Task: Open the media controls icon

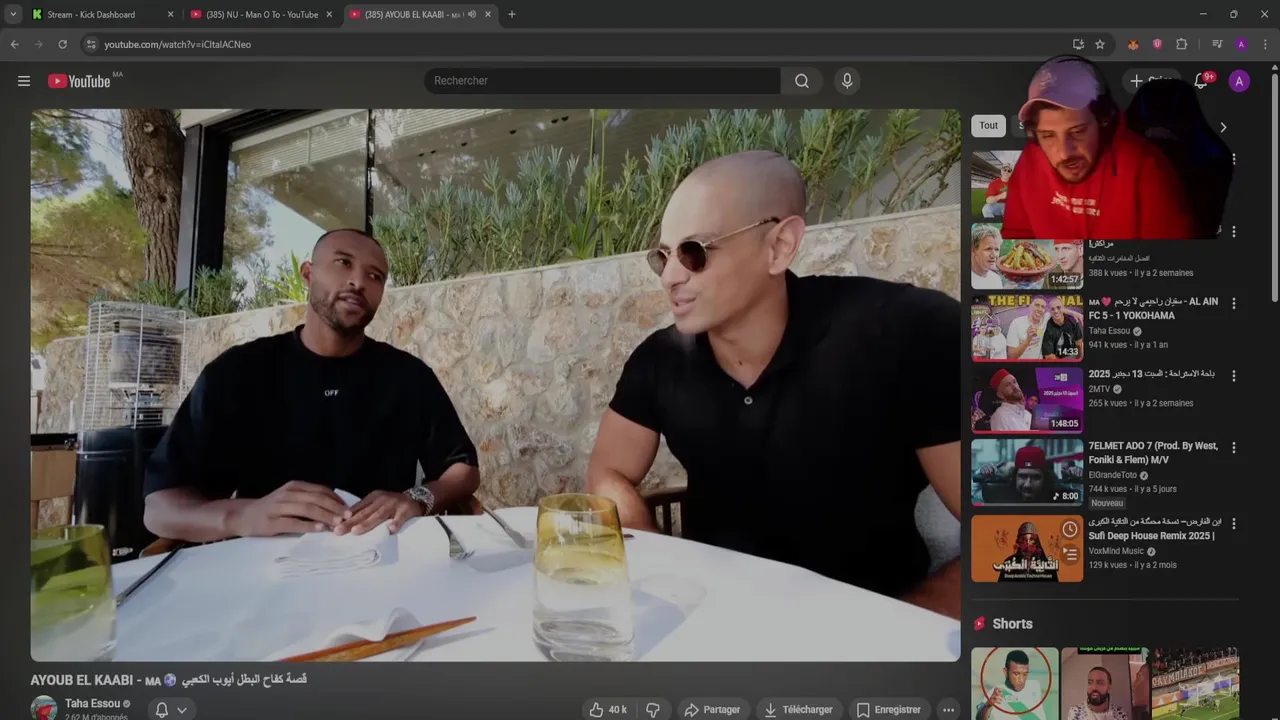Action: tap(1217, 44)
